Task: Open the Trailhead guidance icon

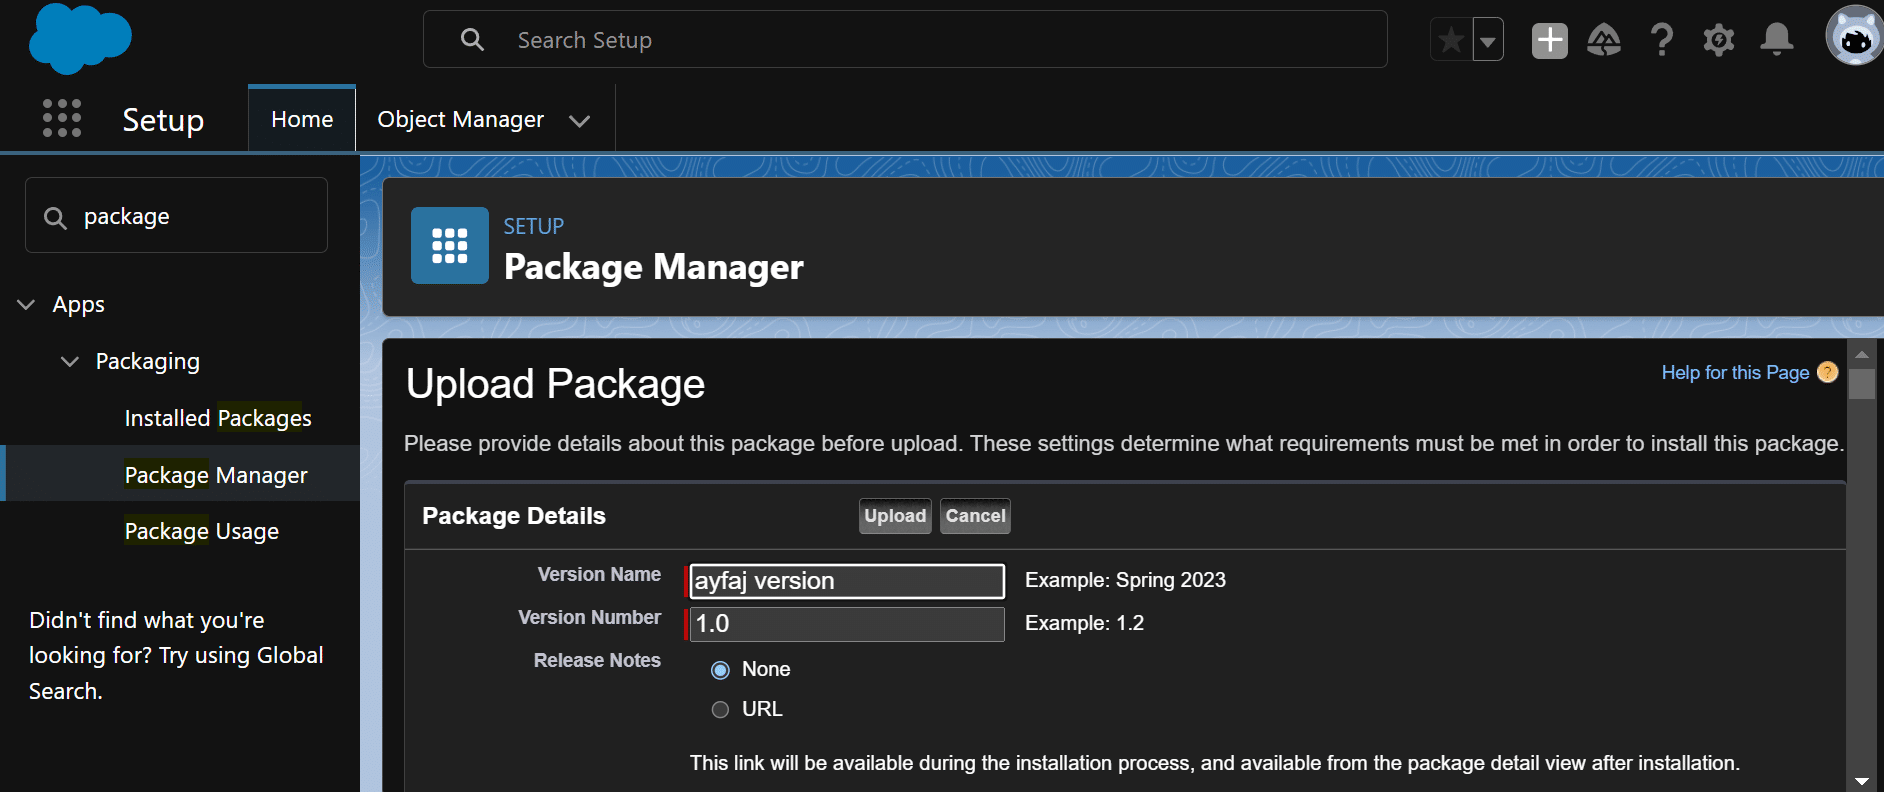Action: [1604, 40]
